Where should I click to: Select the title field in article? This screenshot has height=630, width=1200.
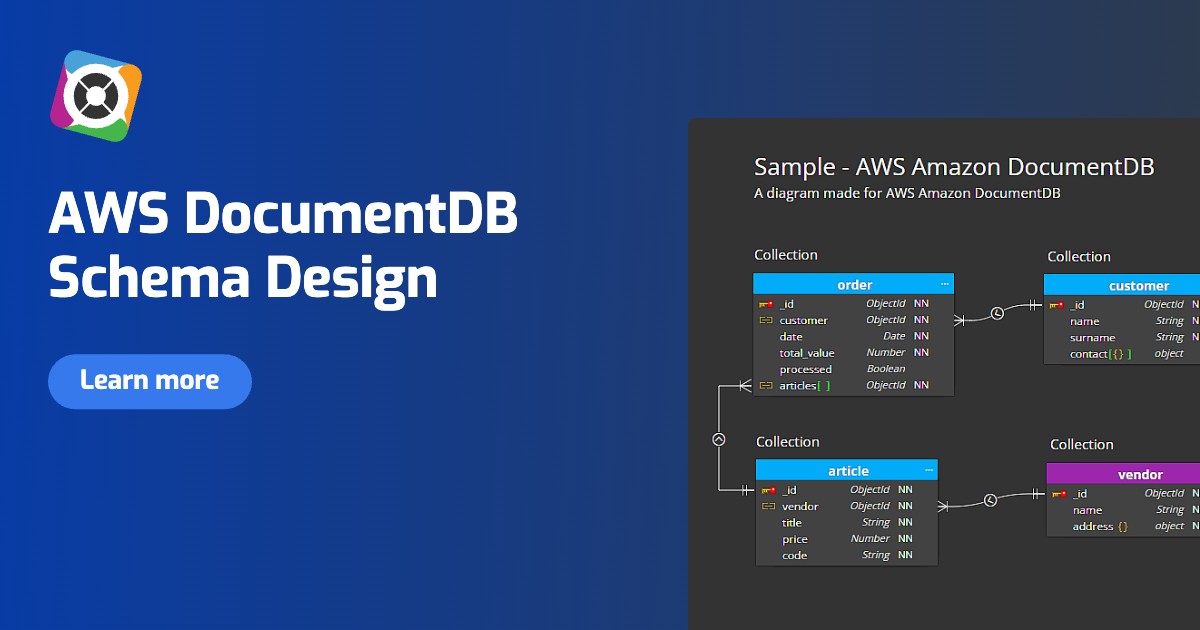(792, 522)
